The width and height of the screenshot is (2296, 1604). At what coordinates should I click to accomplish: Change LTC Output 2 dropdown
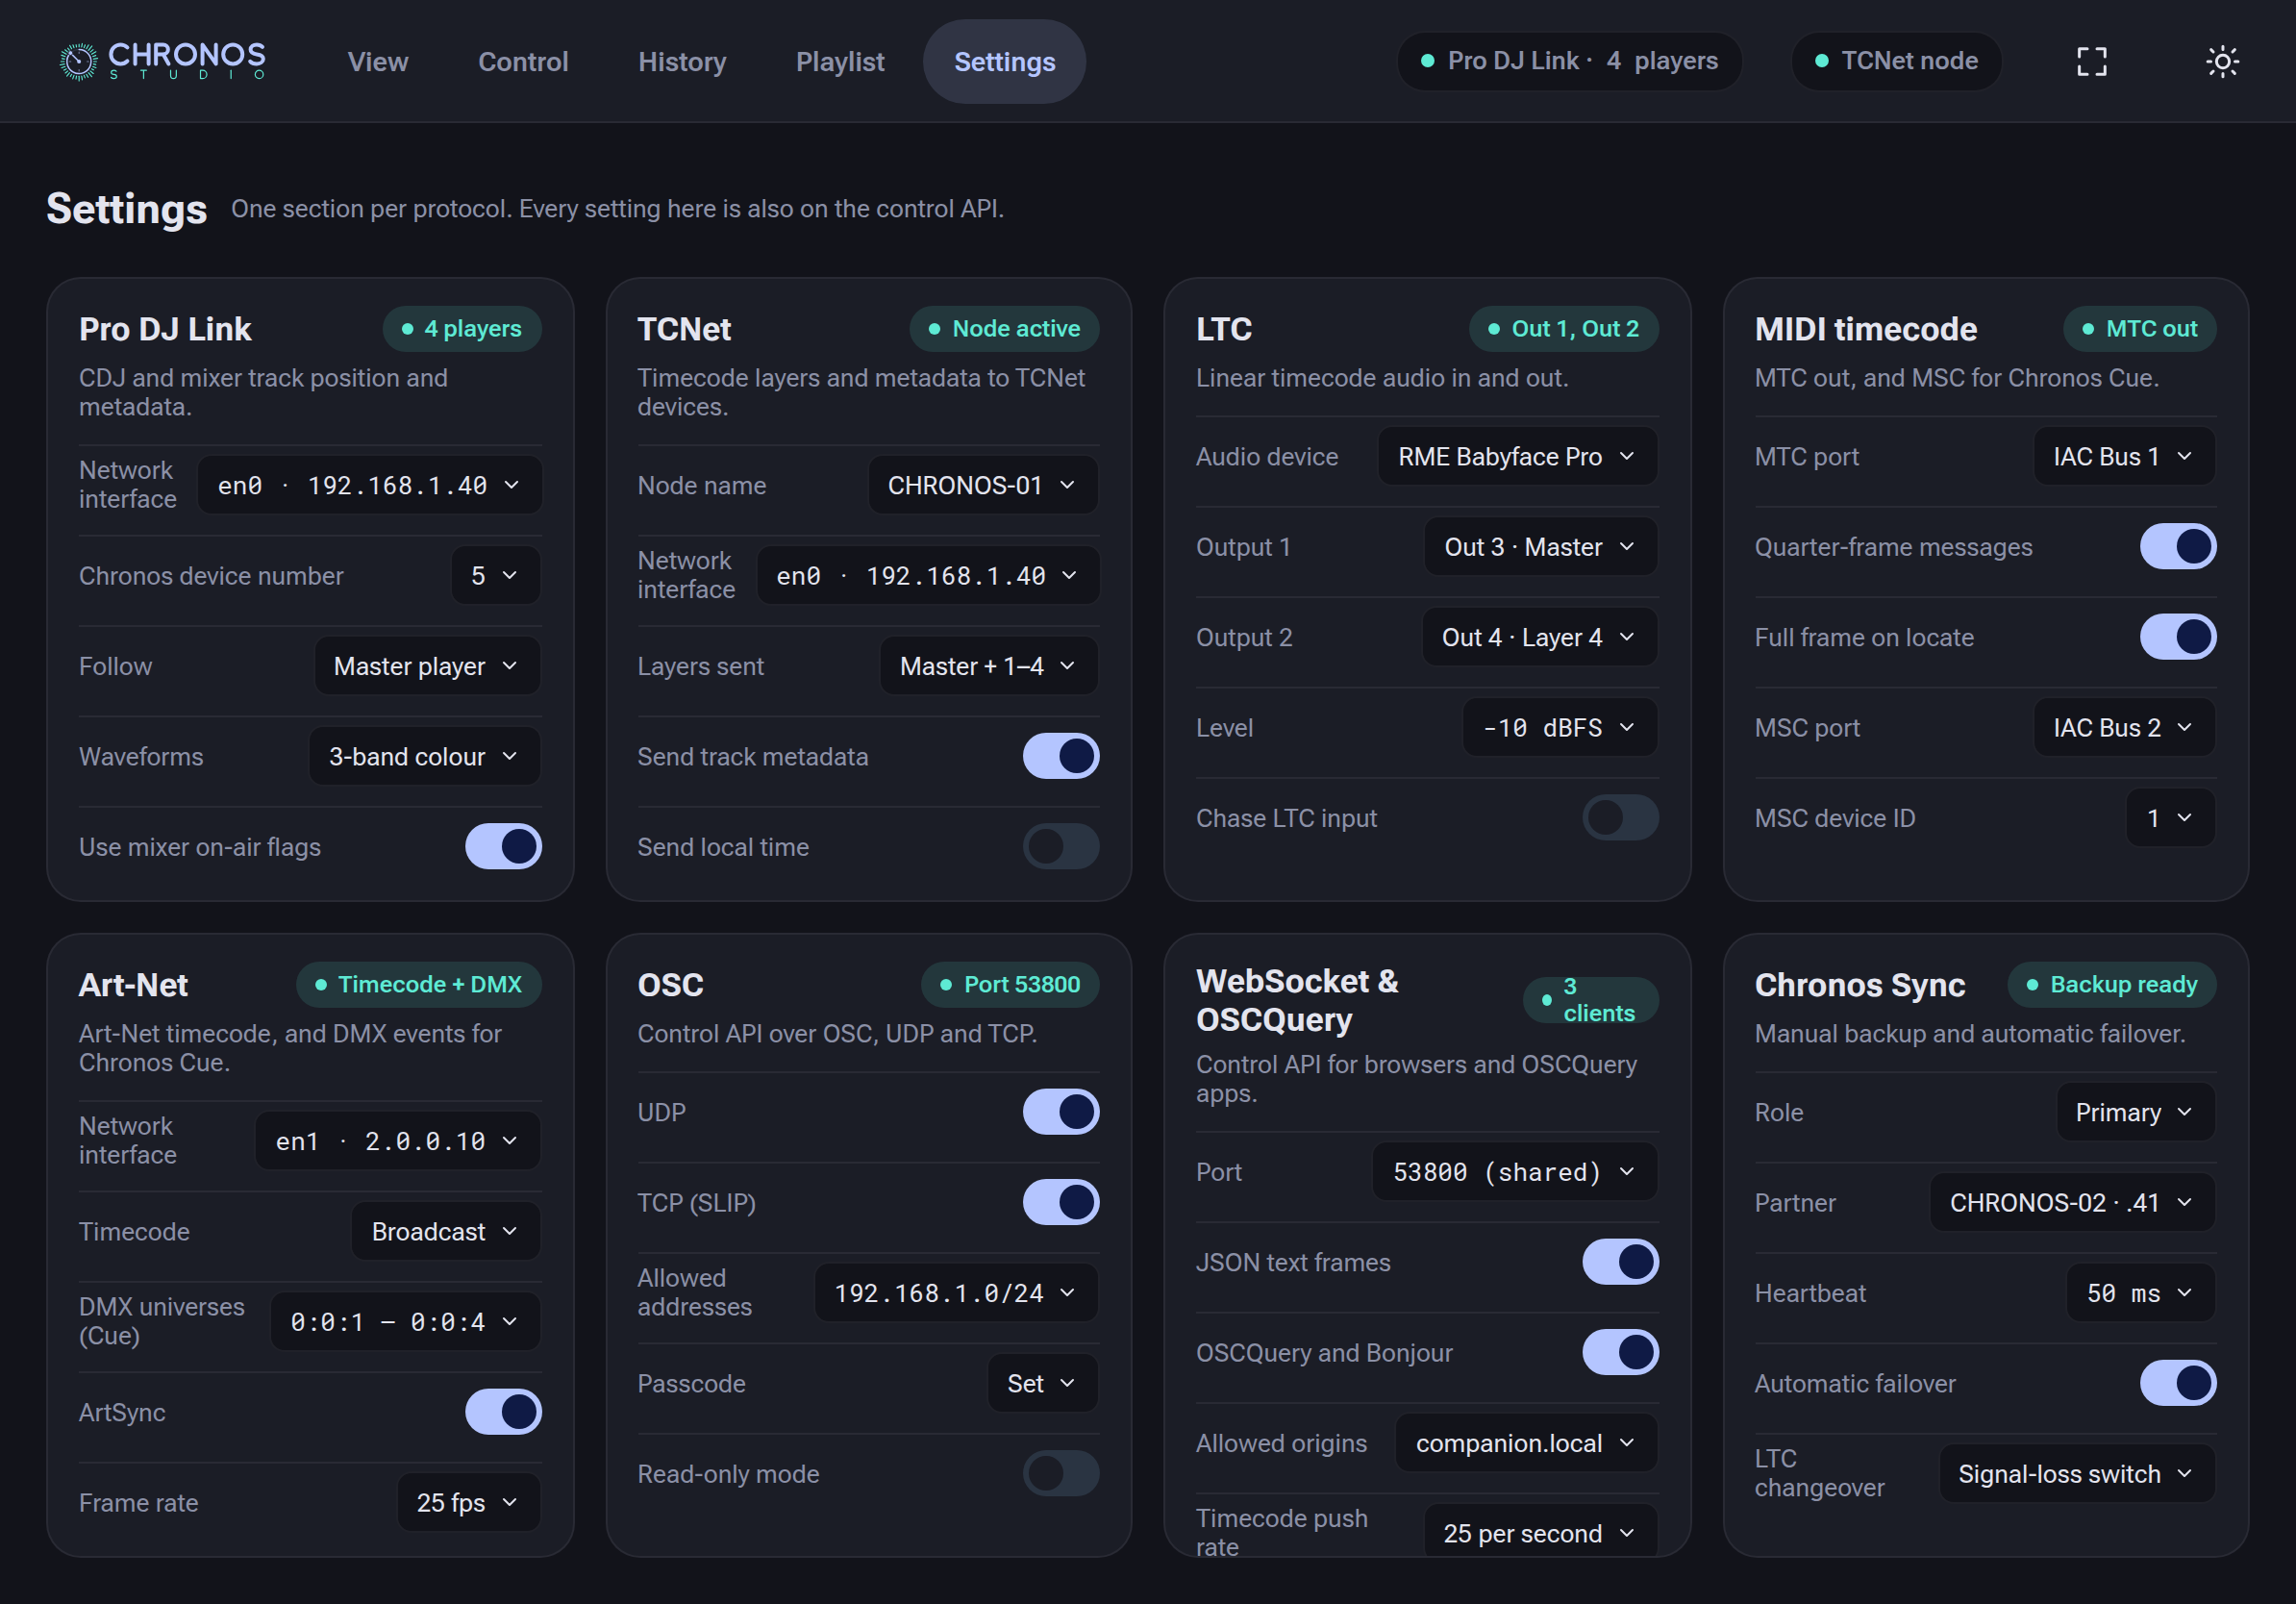pos(1540,637)
